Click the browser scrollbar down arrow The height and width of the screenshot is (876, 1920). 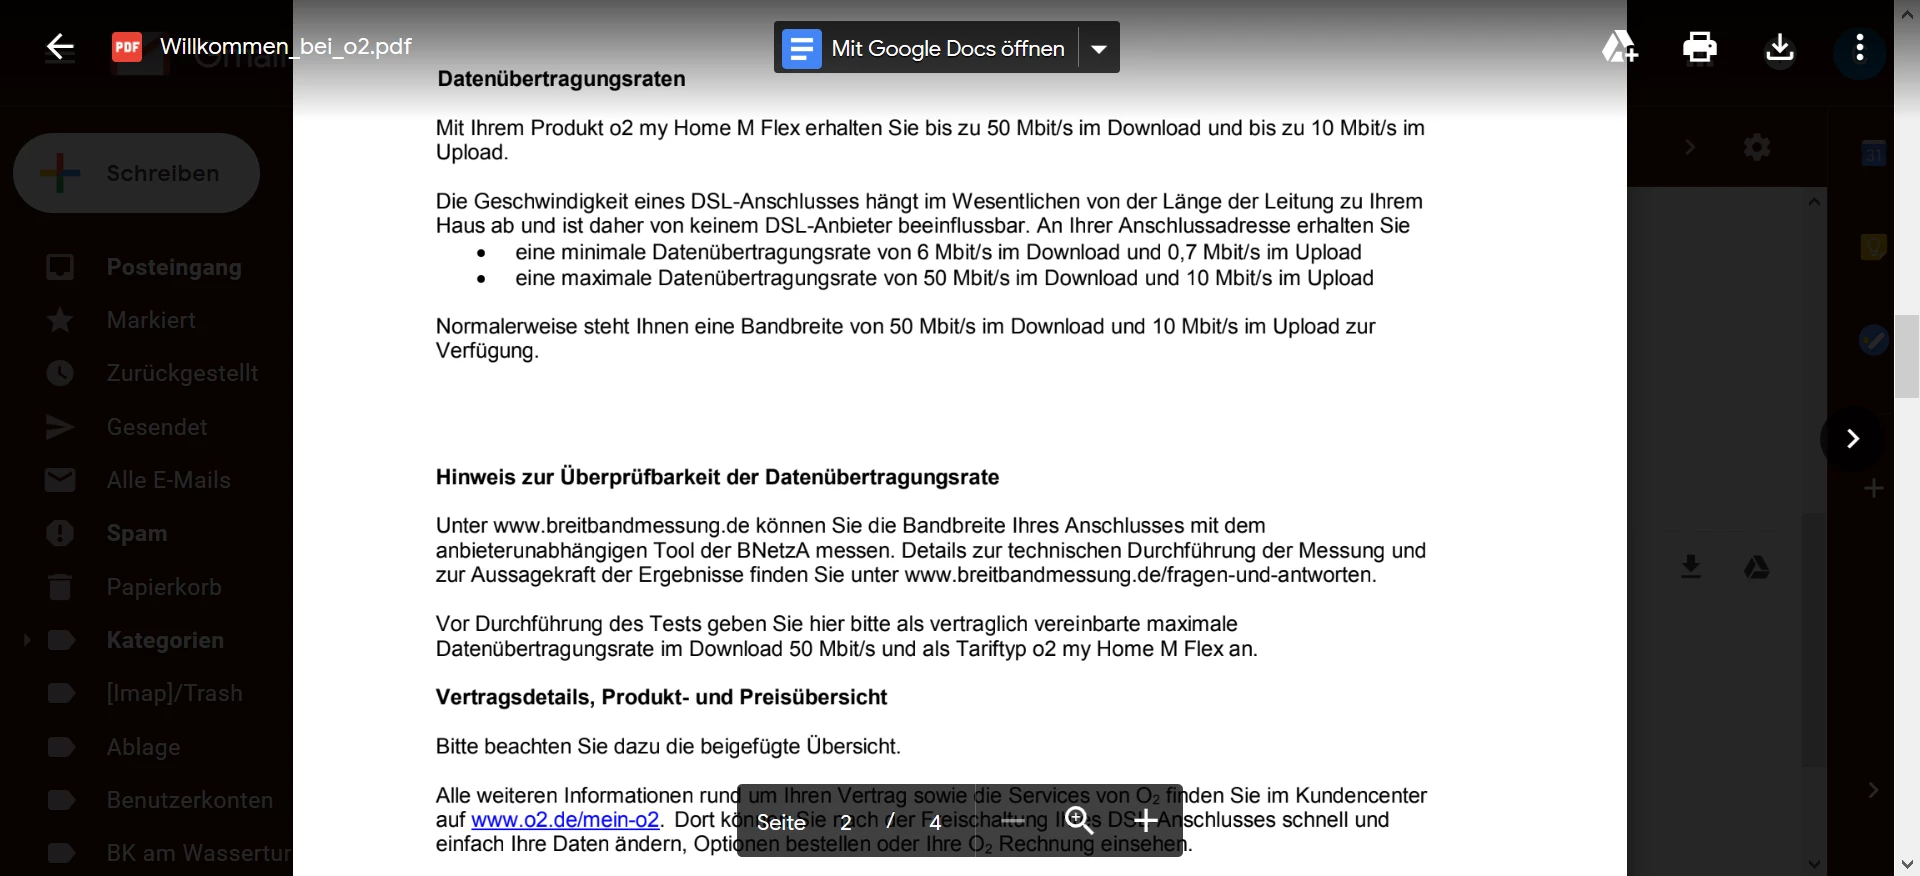(x=1907, y=864)
